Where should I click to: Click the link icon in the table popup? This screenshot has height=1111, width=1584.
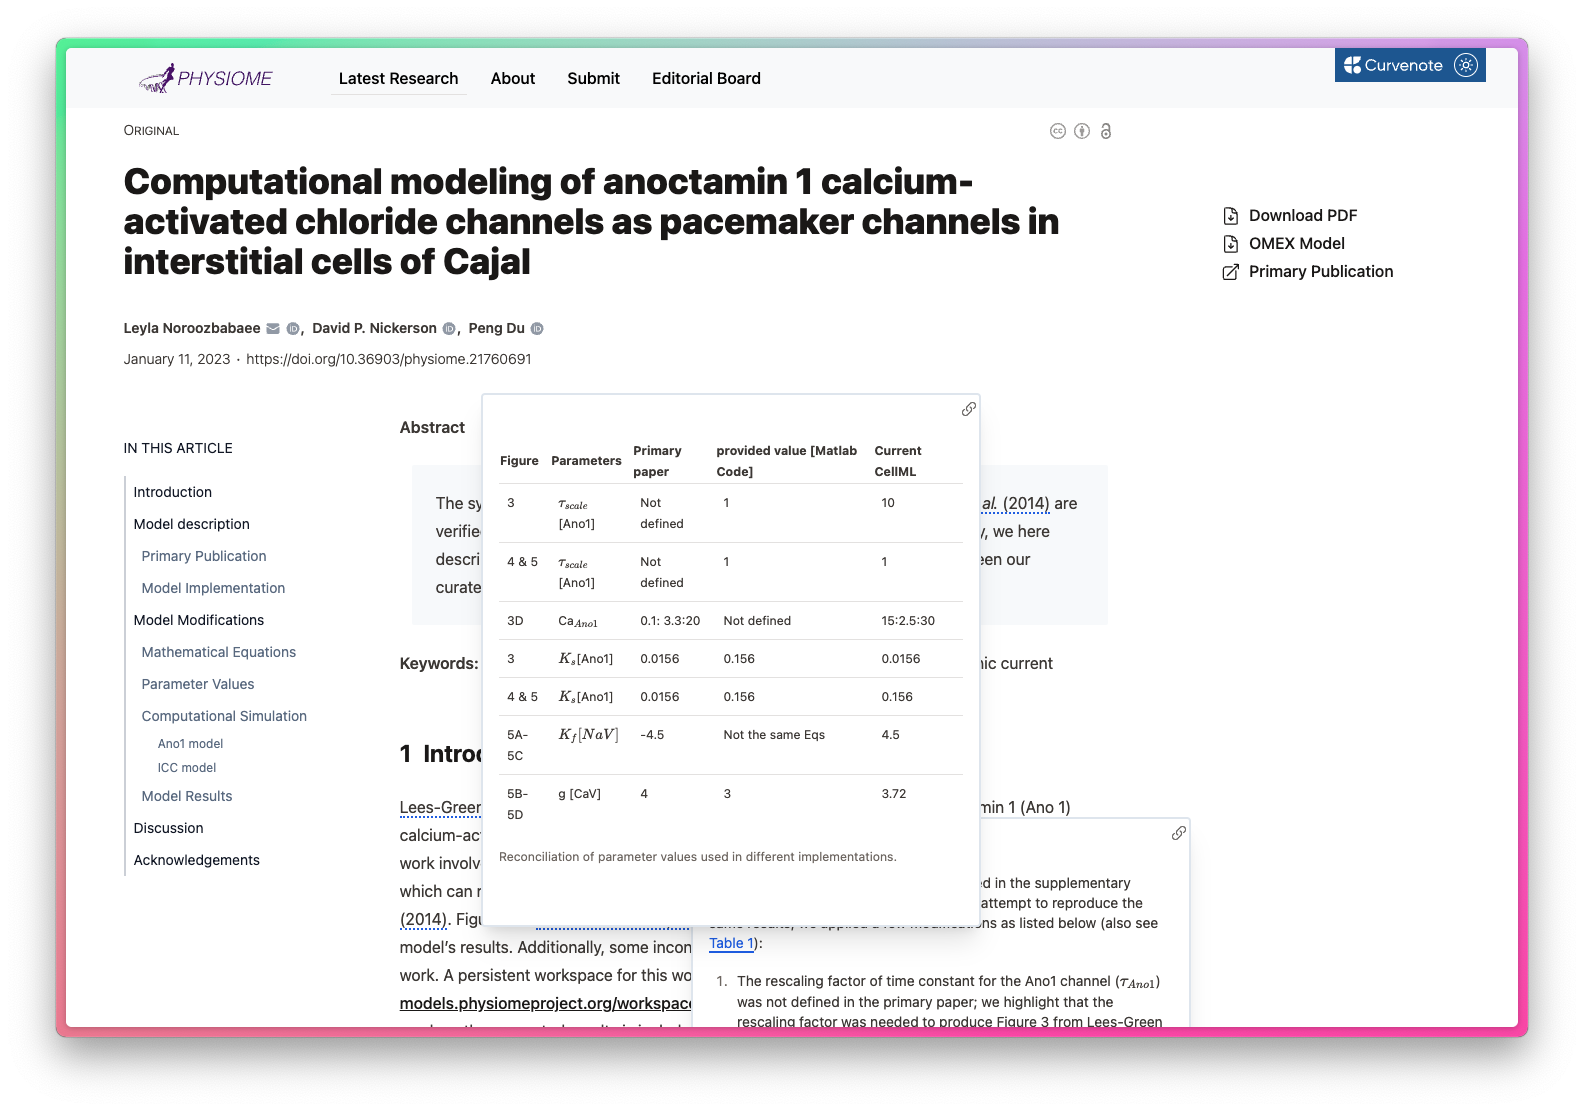coord(968,409)
